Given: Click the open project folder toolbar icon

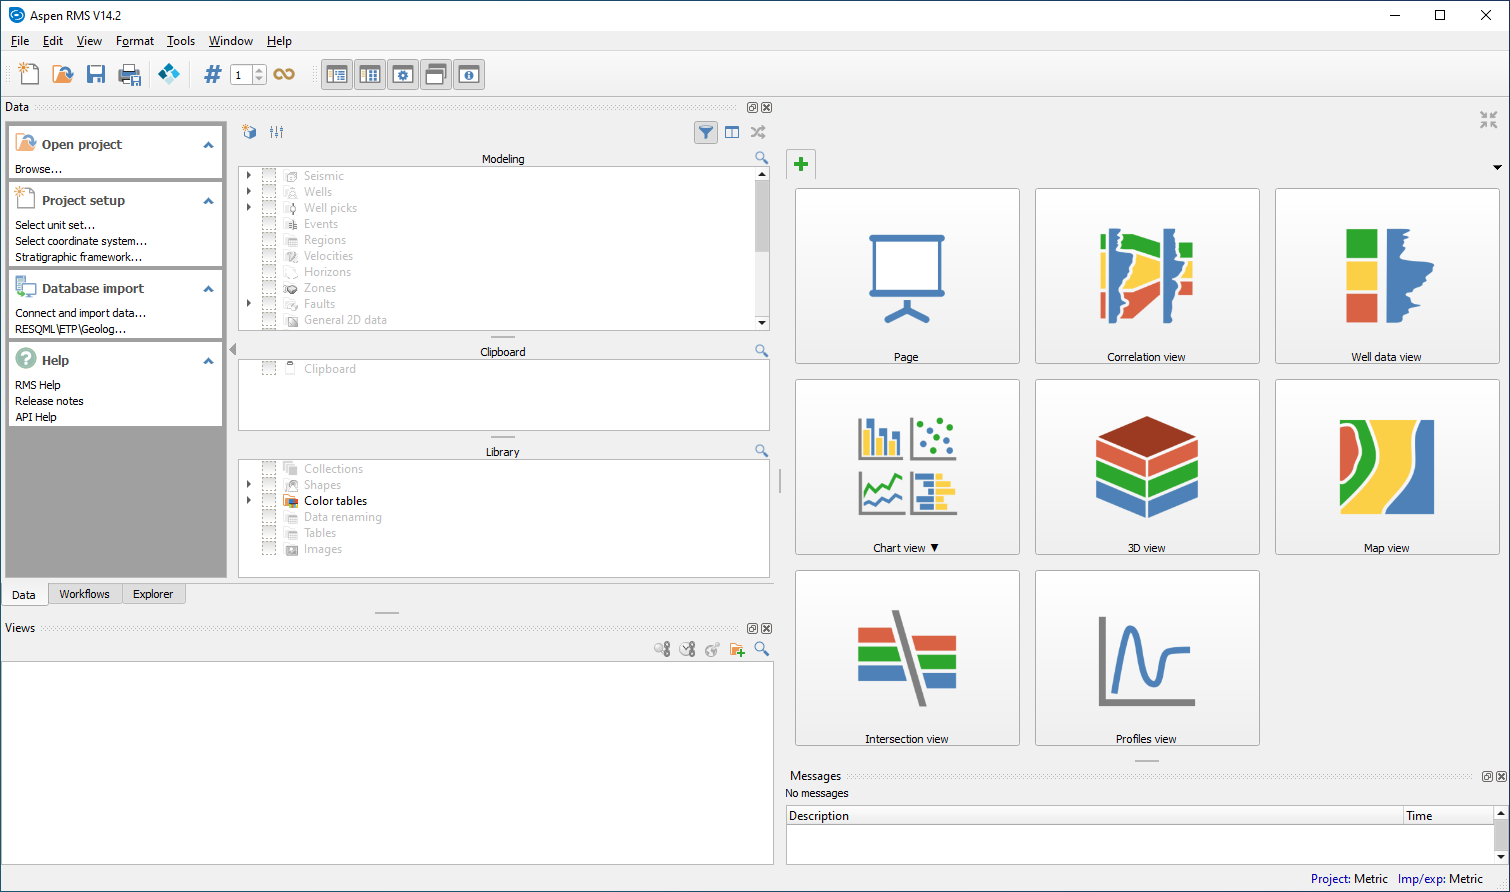Looking at the screenshot, I should coord(63,74).
